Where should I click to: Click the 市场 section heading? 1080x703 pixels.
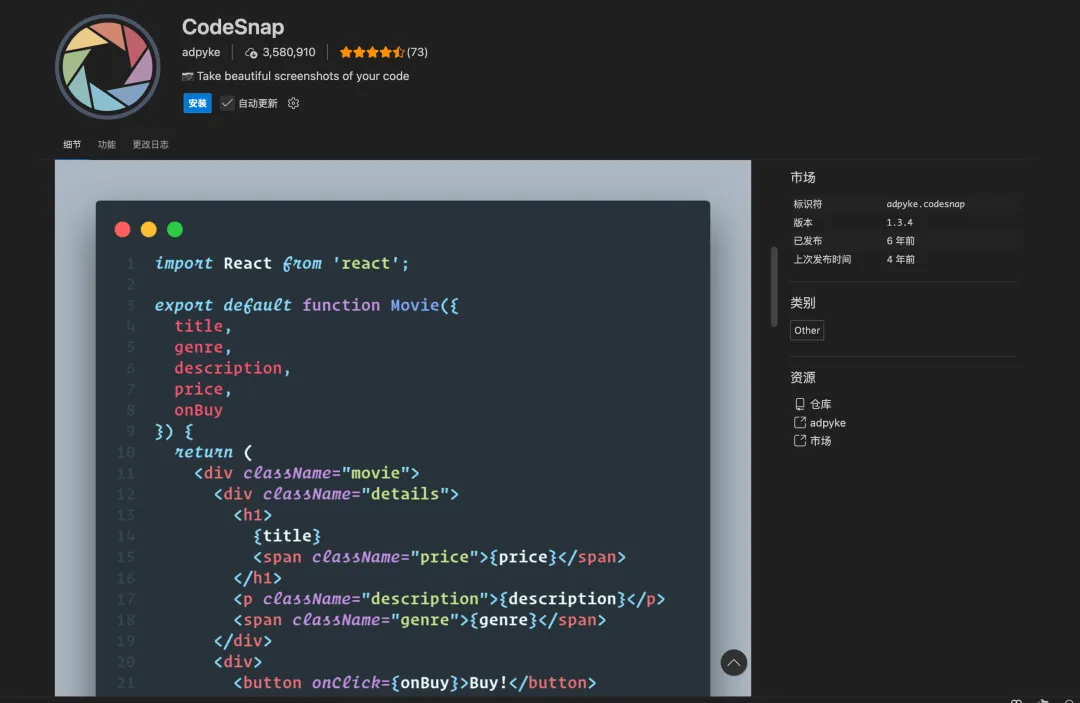point(802,178)
